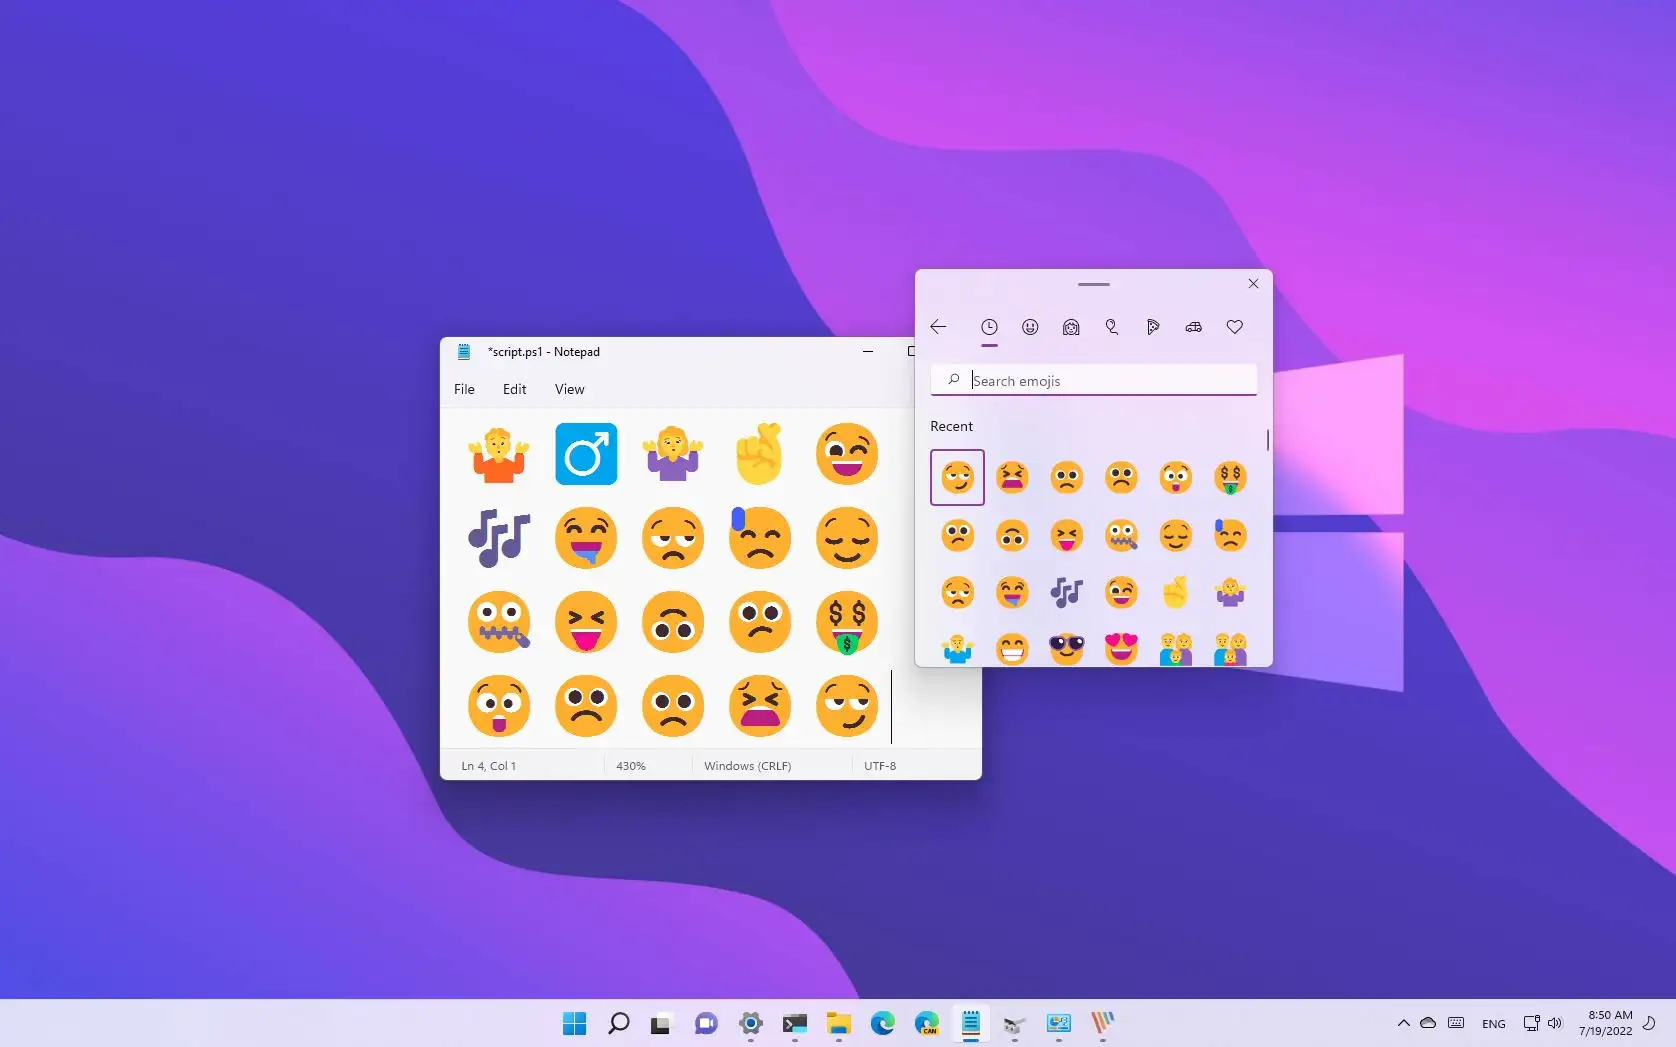Click the back arrow in emoji panel

coord(937,327)
